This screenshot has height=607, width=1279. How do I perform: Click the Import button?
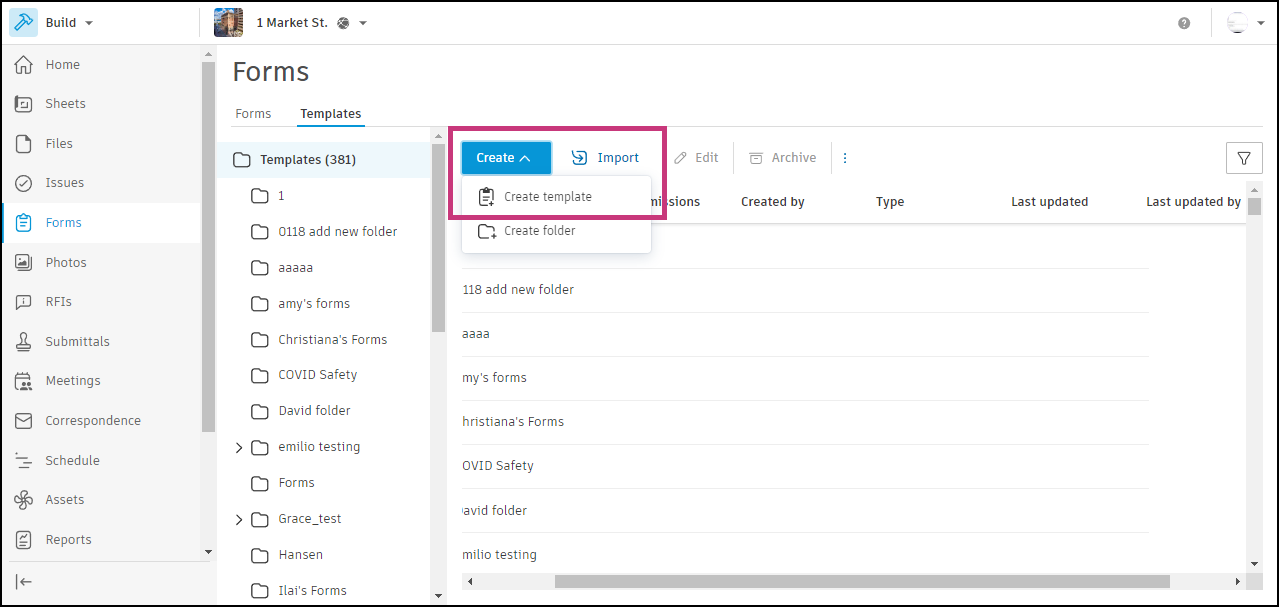point(605,158)
